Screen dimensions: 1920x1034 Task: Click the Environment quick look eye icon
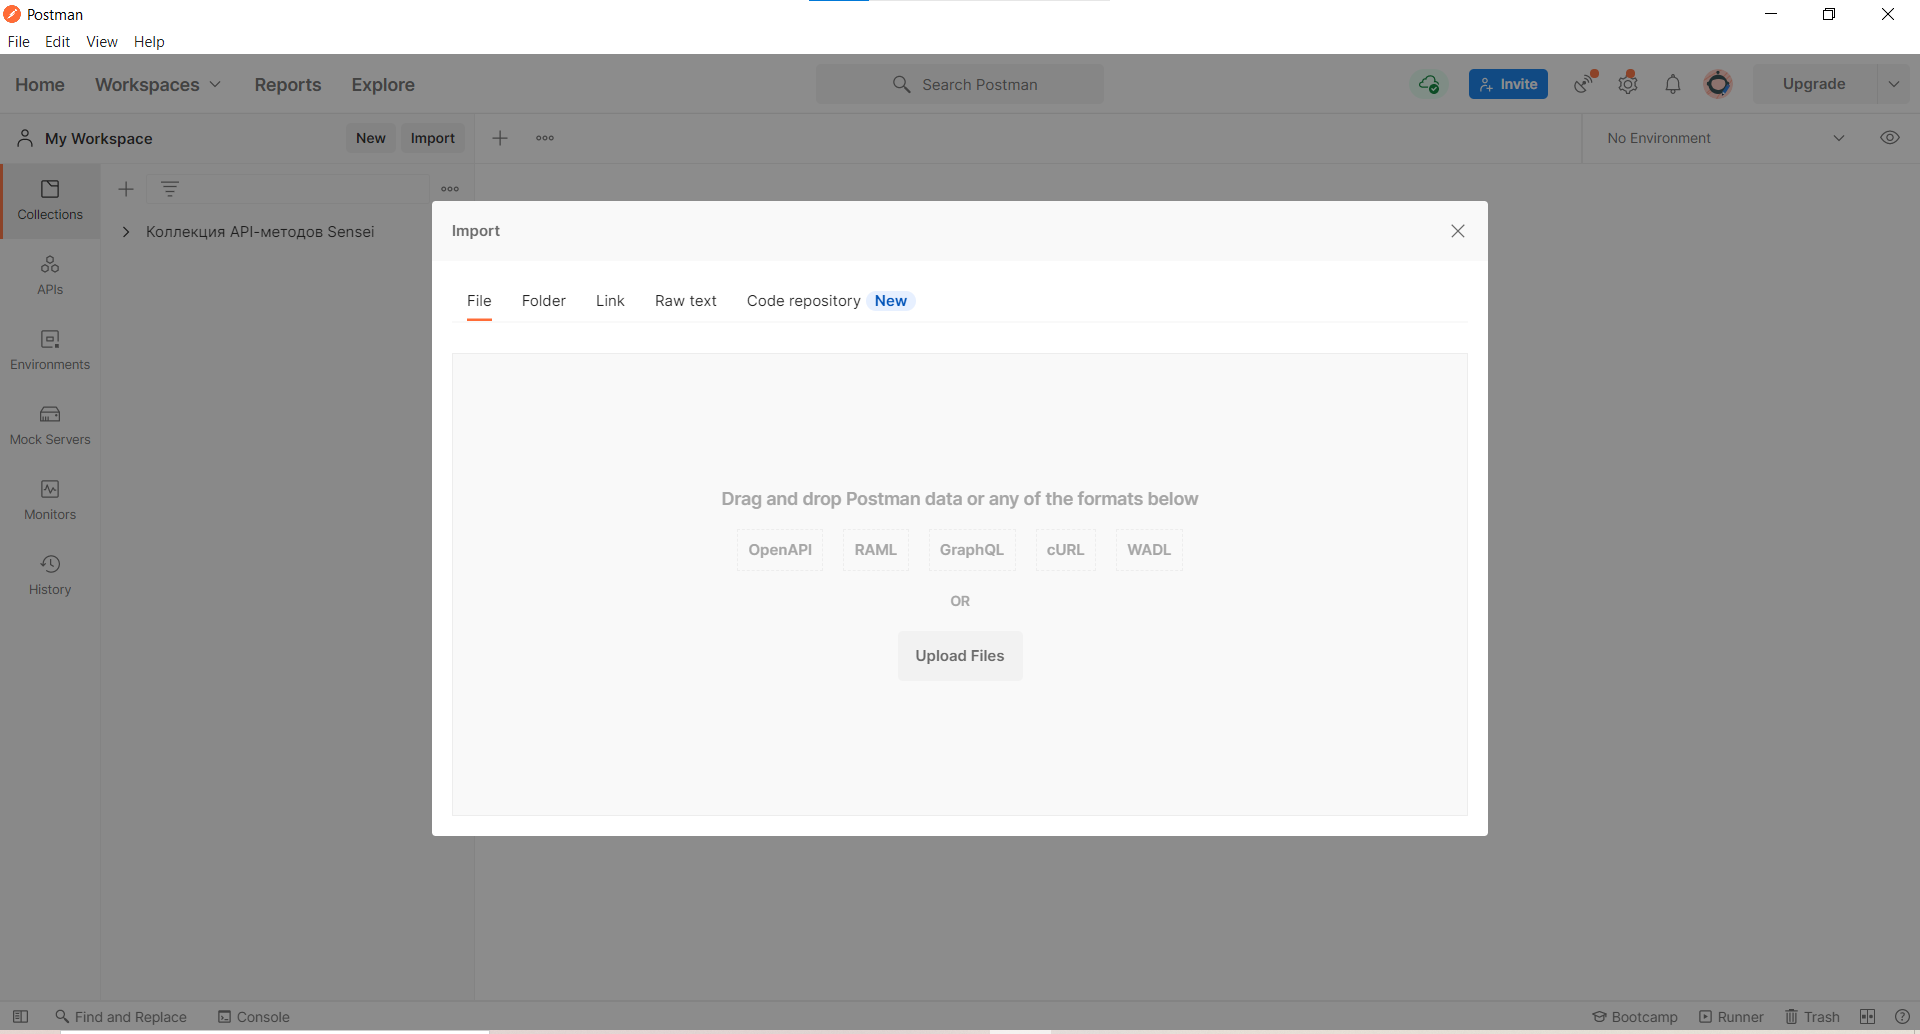click(1890, 138)
